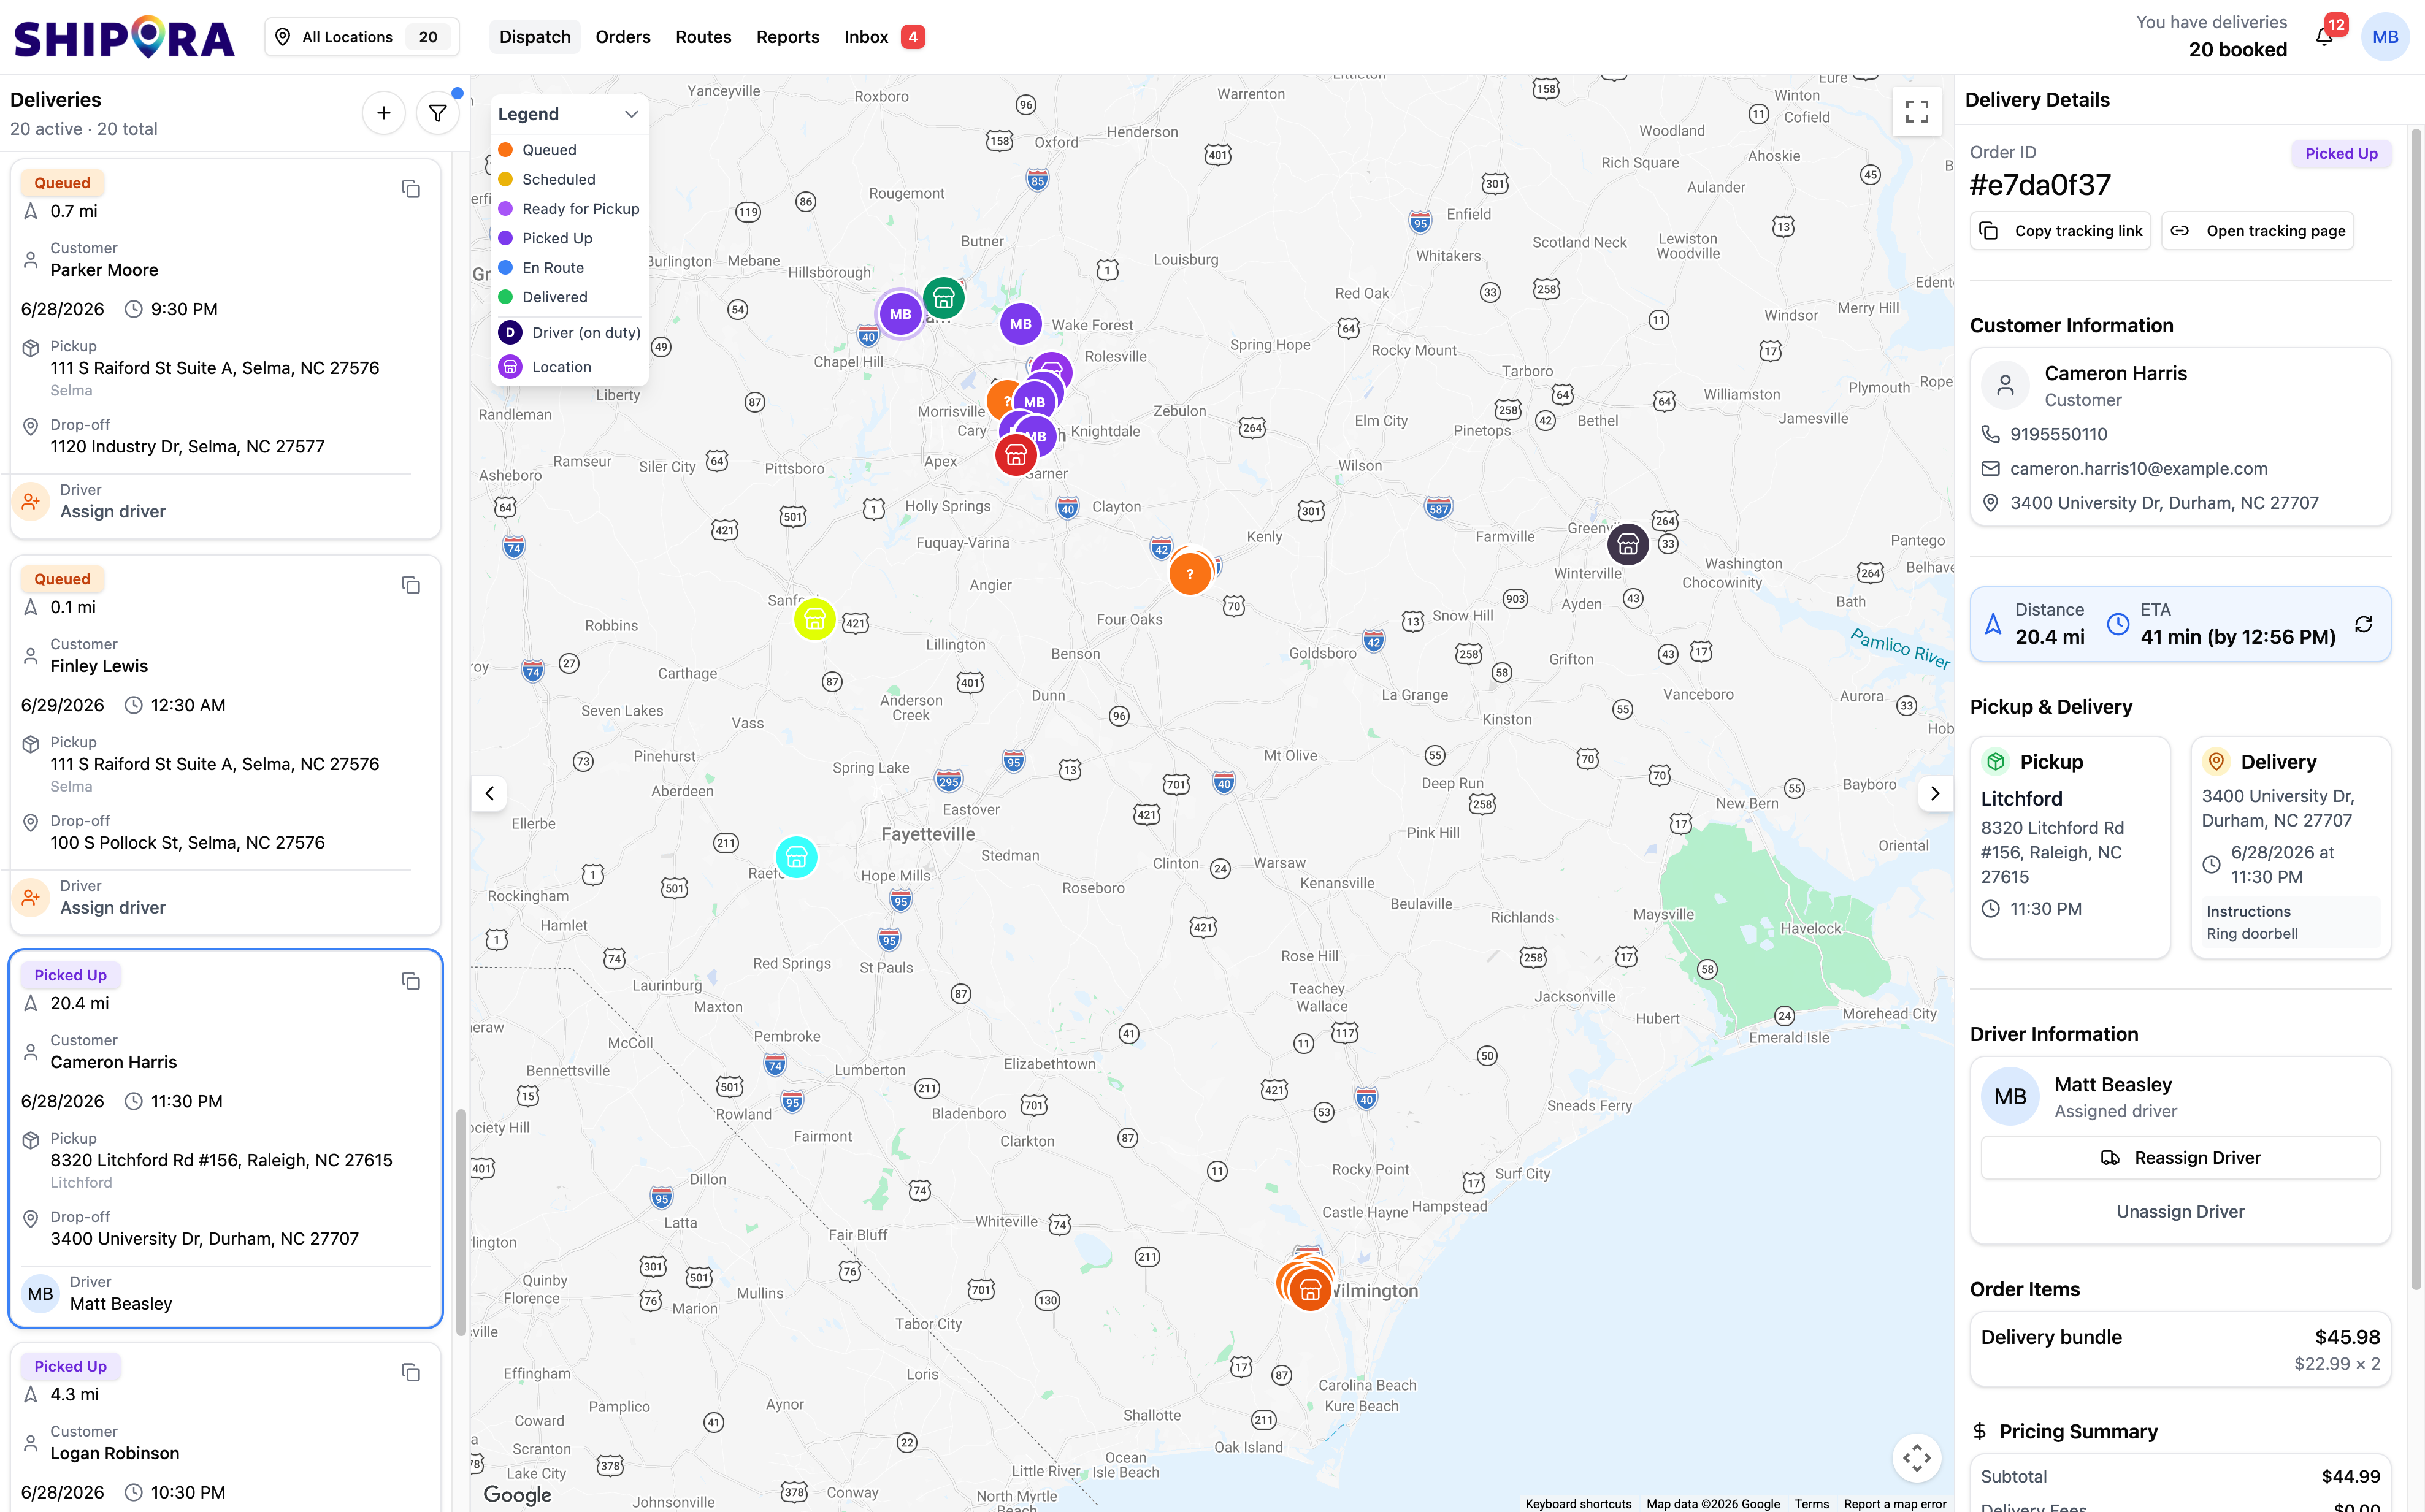This screenshot has height=1512, width=2425.
Task: Select the cyan store marker near Raeford
Action: click(797, 857)
